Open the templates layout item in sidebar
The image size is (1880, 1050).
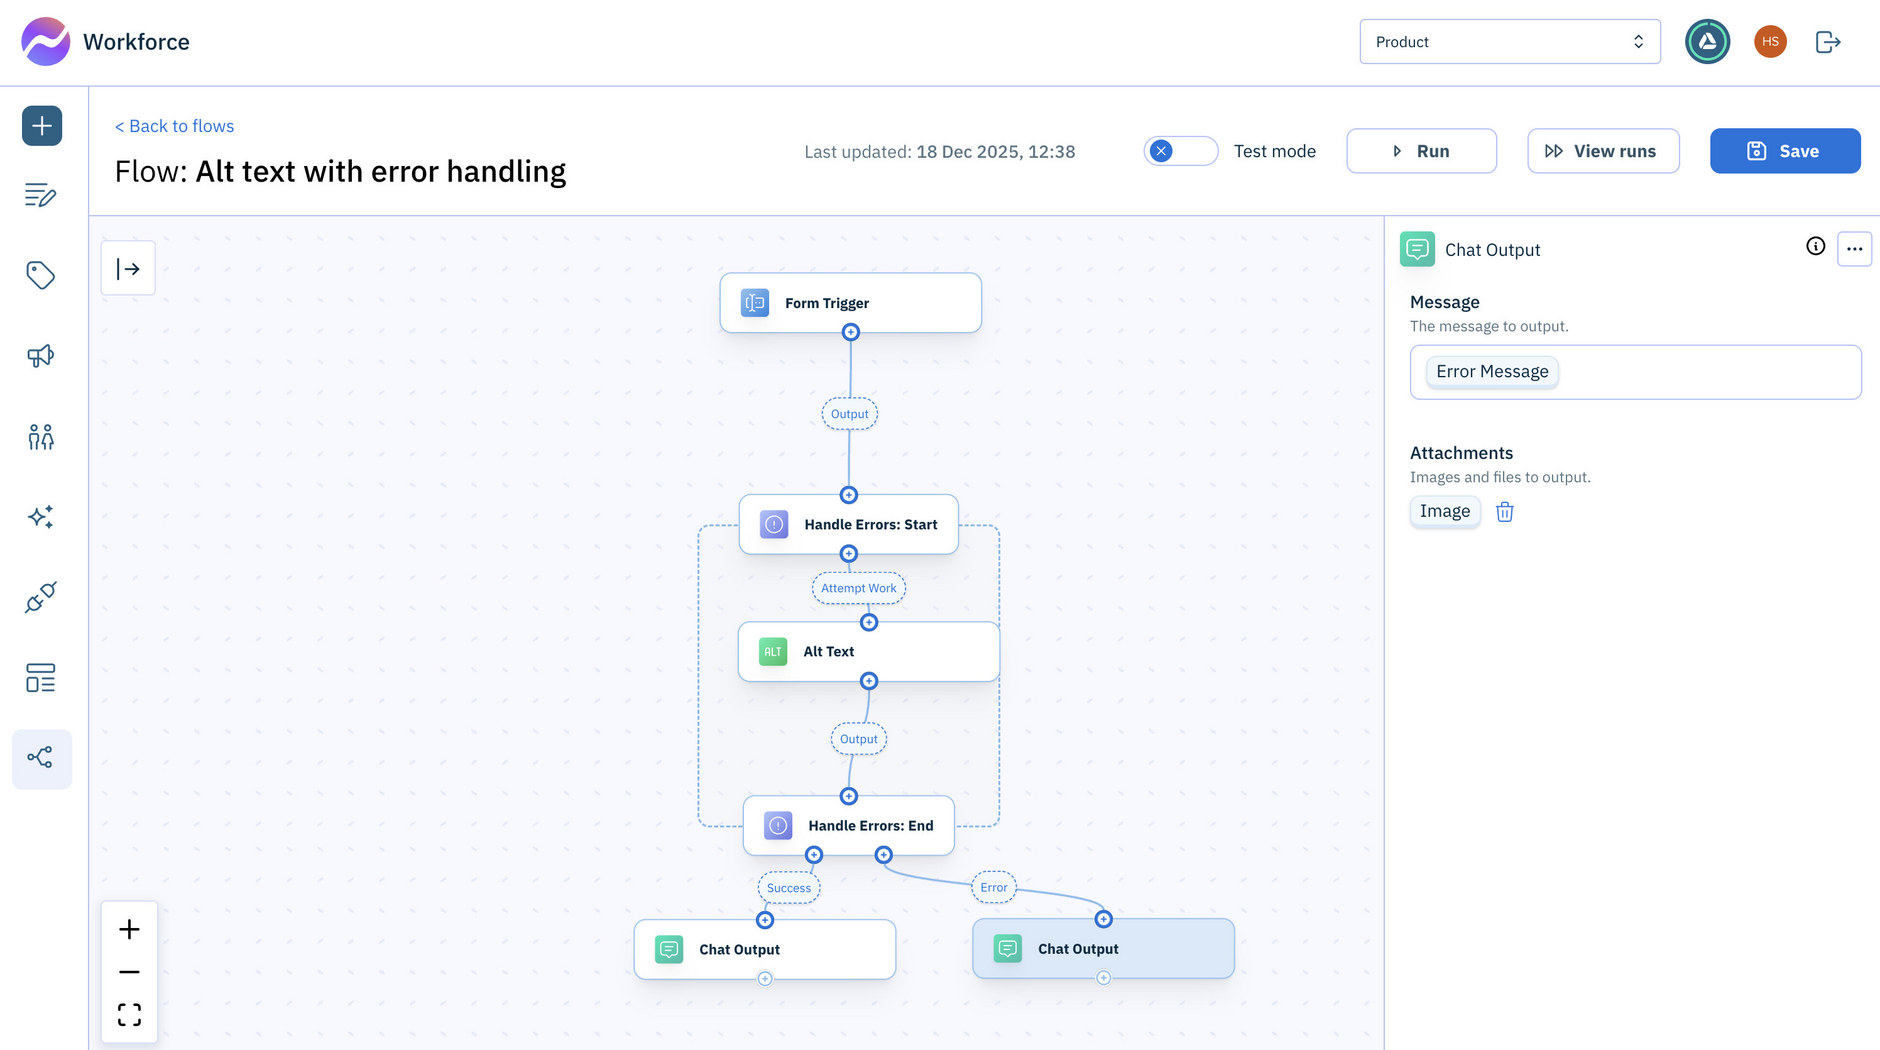(x=41, y=678)
